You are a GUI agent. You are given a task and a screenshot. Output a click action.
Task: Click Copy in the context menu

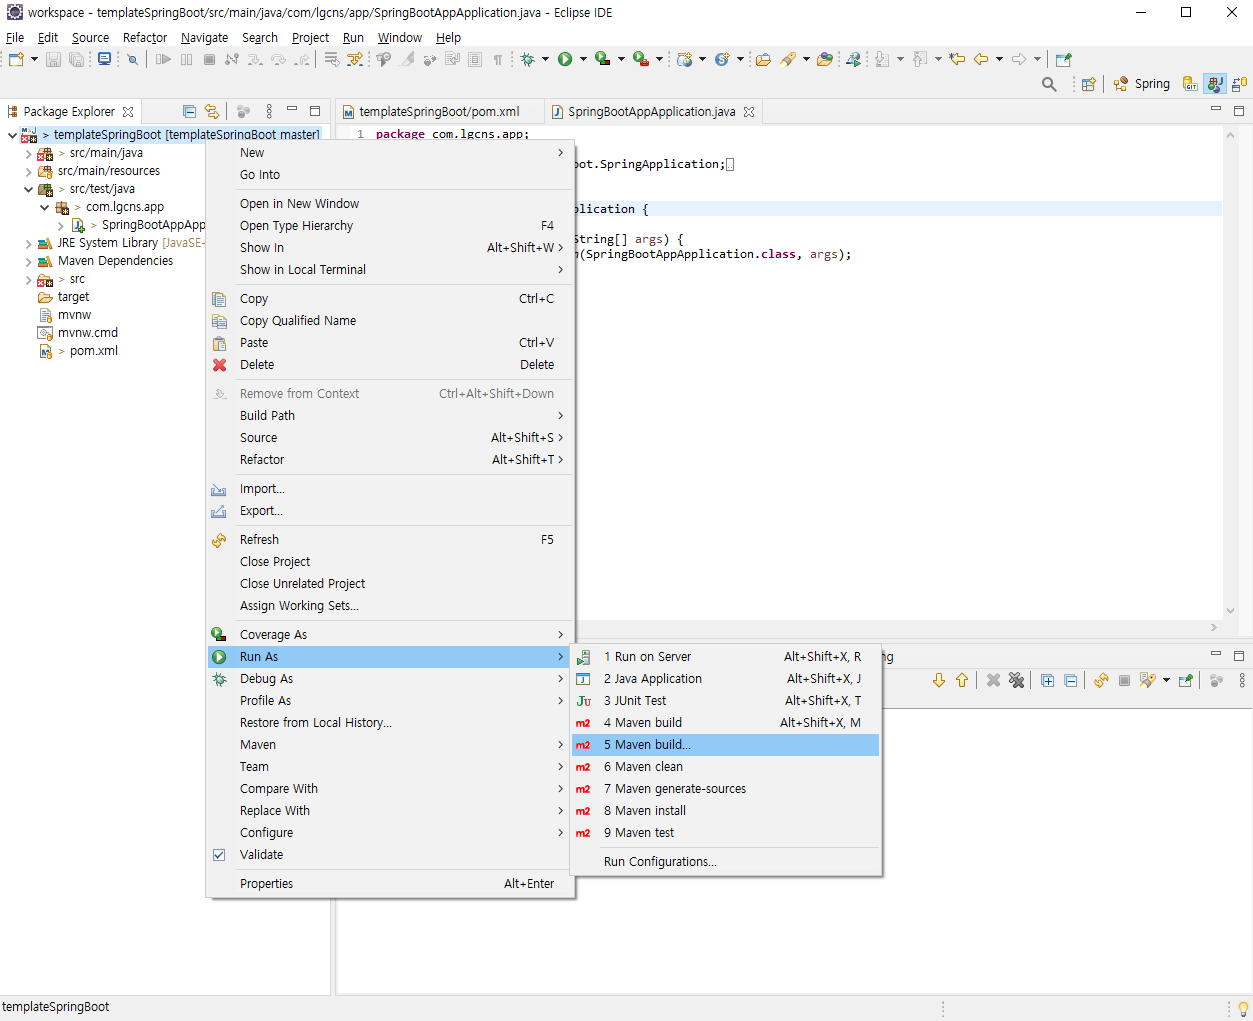(390, 299)
